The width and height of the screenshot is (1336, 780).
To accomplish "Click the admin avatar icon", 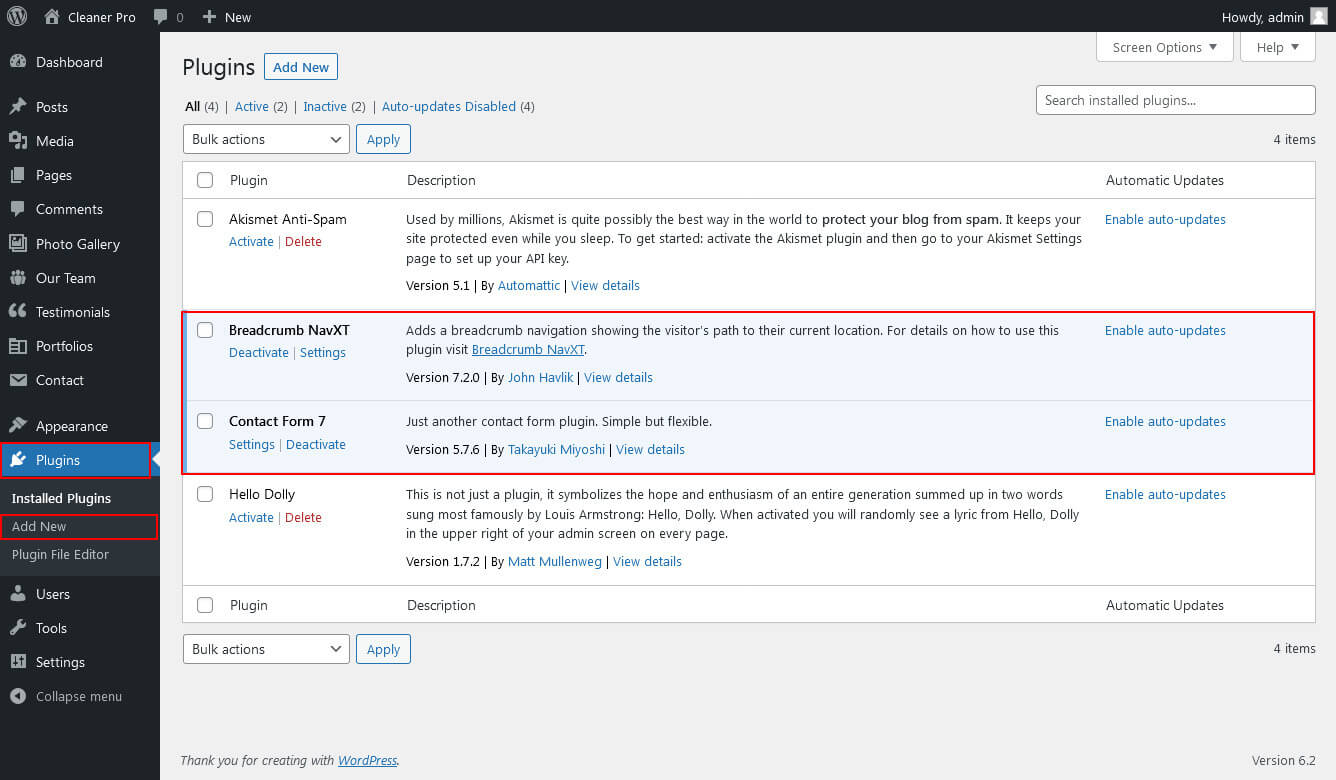I will (1319, 17).
